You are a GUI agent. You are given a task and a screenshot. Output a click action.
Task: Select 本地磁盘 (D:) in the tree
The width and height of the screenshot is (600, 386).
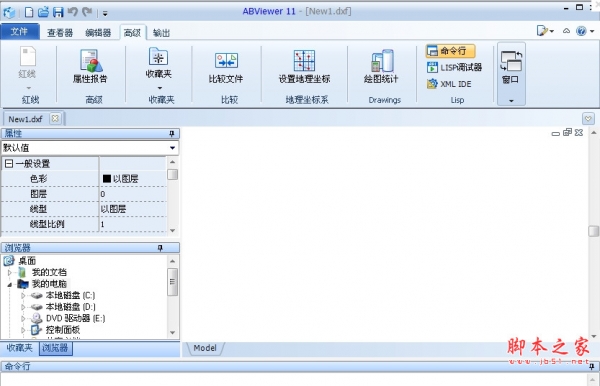tap(70, 307)
